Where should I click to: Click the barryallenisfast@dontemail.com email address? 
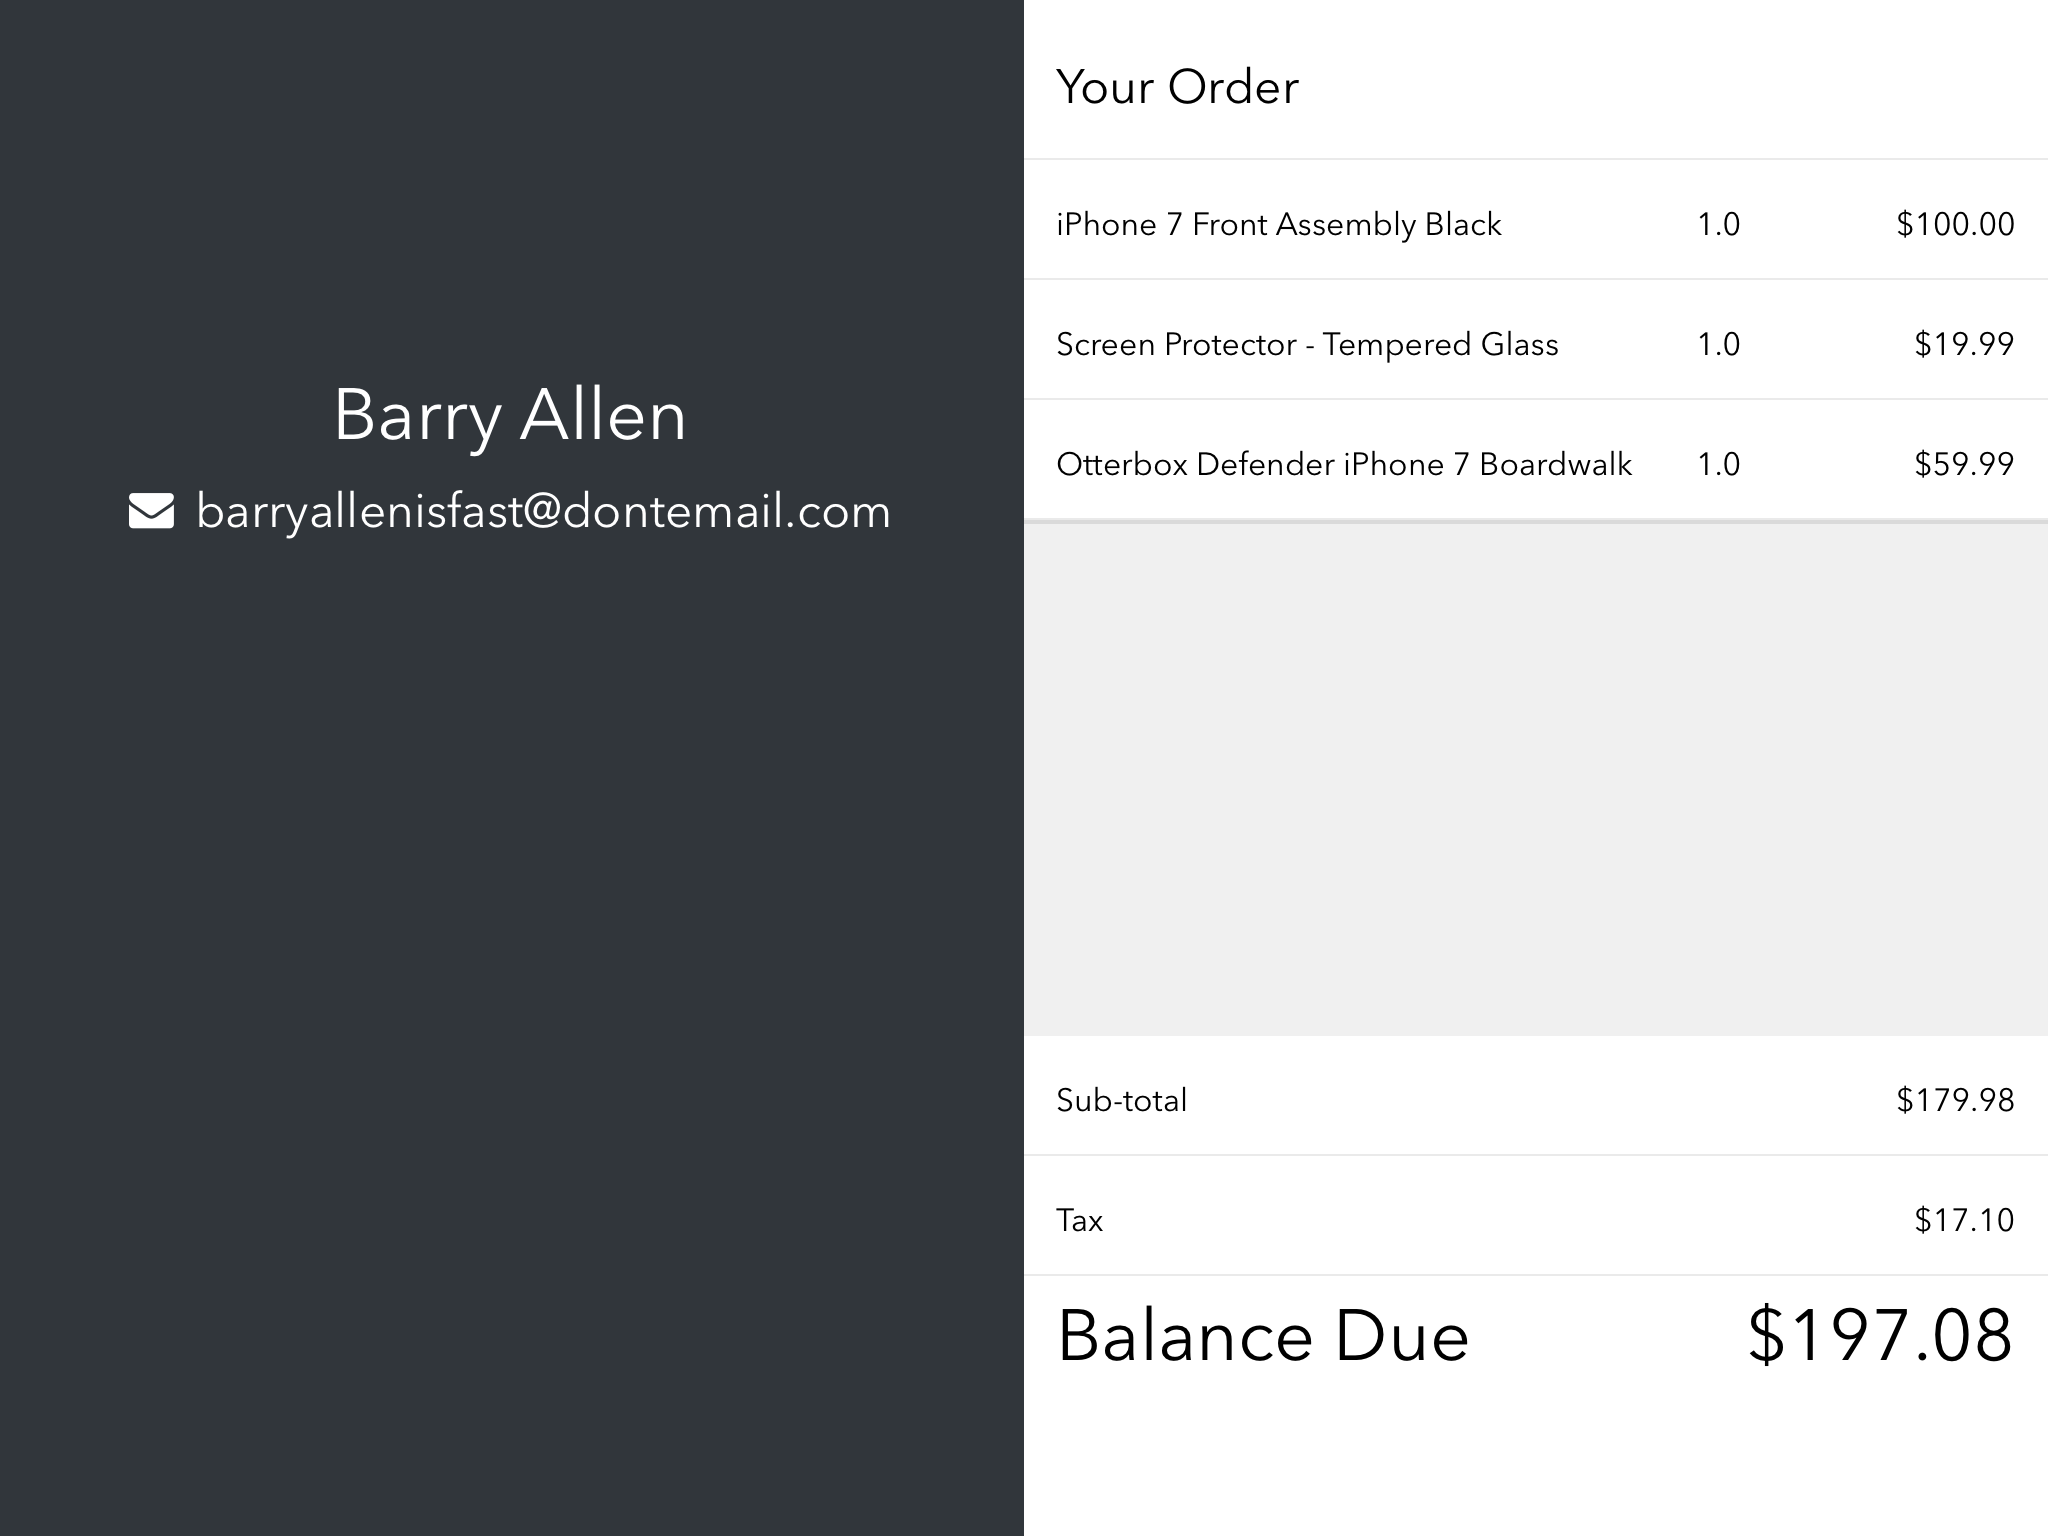pos(543,511)
